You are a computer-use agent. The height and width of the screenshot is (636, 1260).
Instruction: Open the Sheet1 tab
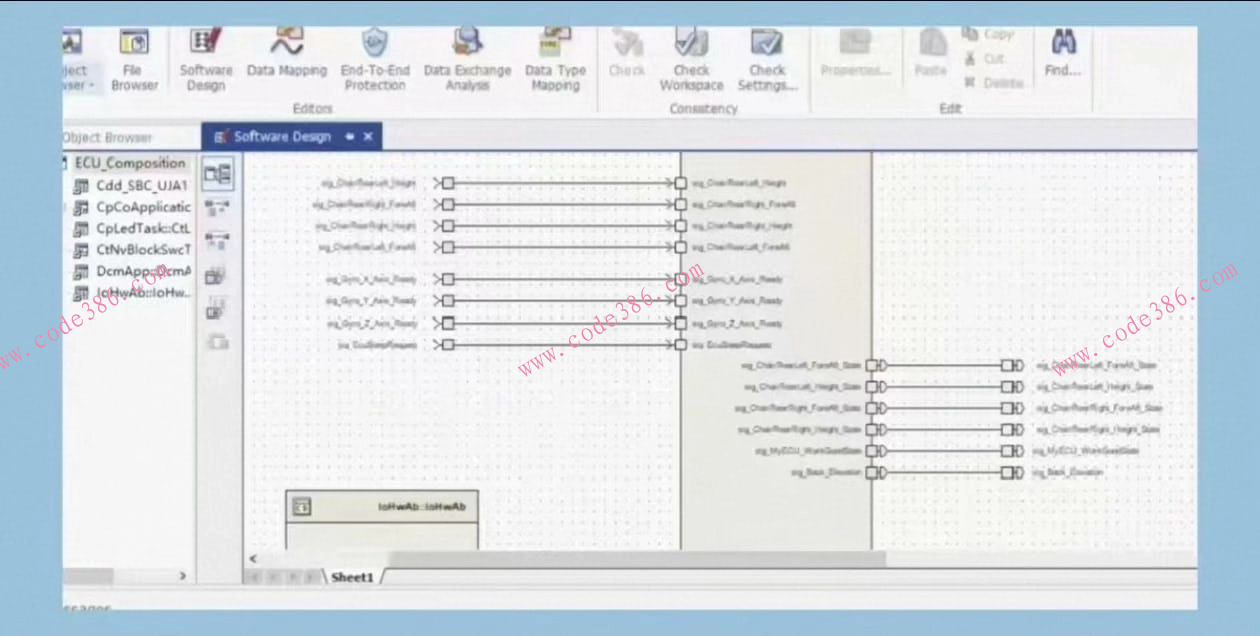click(351, 577)
